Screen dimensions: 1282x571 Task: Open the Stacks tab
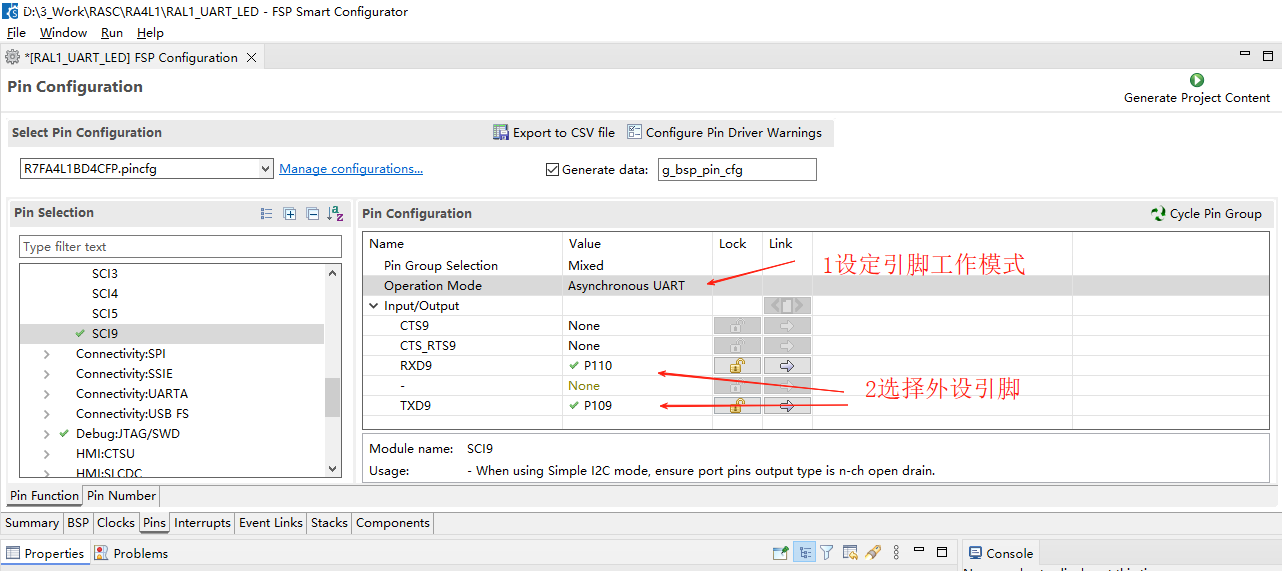pos(329,523)
